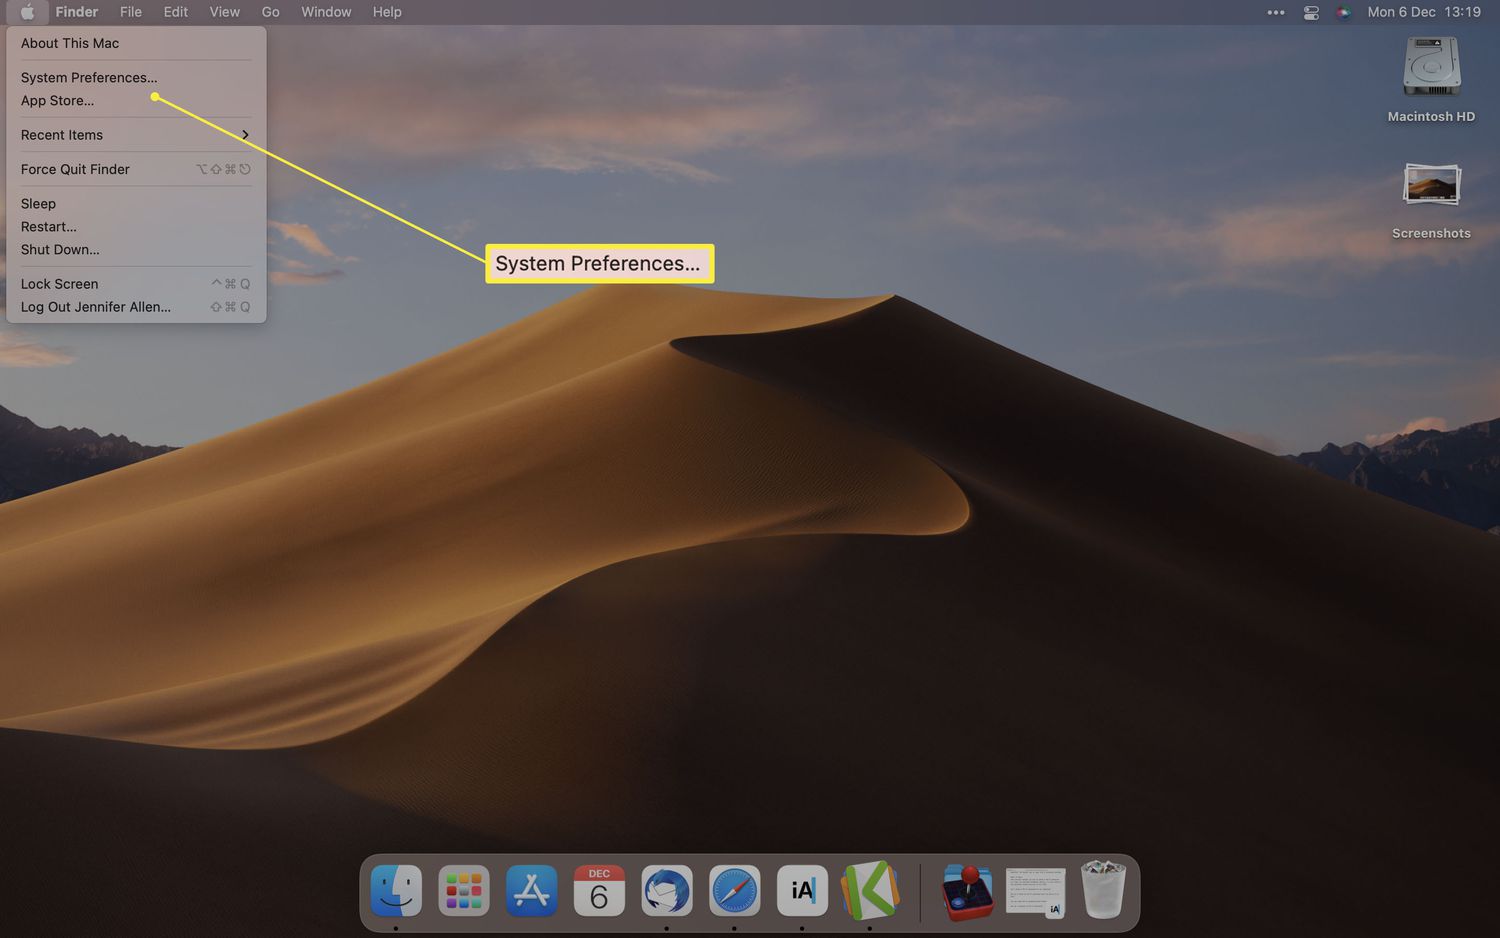The image size is (1500, 938).
Task: Open the Go menu in menu bar
Action: point(270,12)
